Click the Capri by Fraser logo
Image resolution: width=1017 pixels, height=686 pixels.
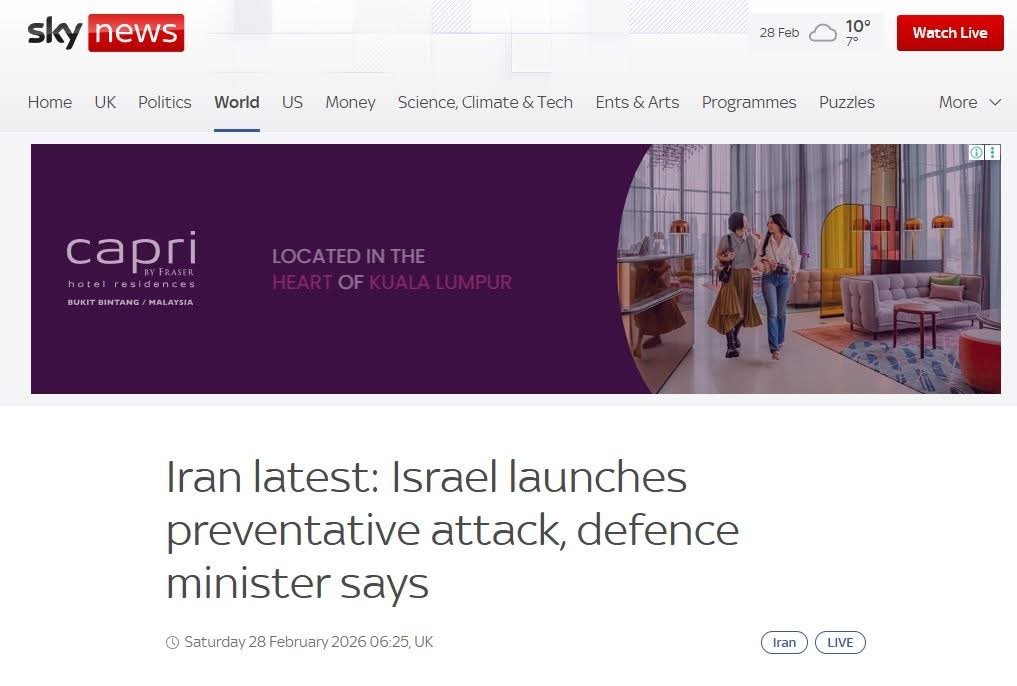tap(131, 268)
